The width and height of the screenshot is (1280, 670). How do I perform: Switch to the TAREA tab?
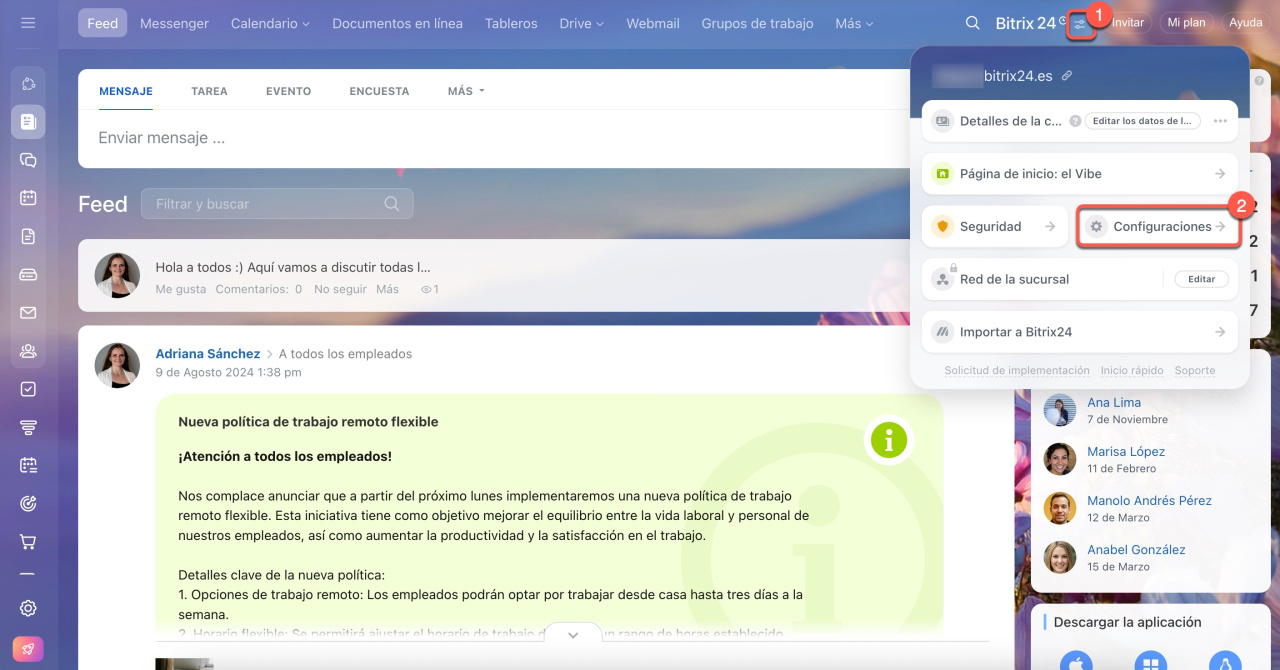pos(209,91)
